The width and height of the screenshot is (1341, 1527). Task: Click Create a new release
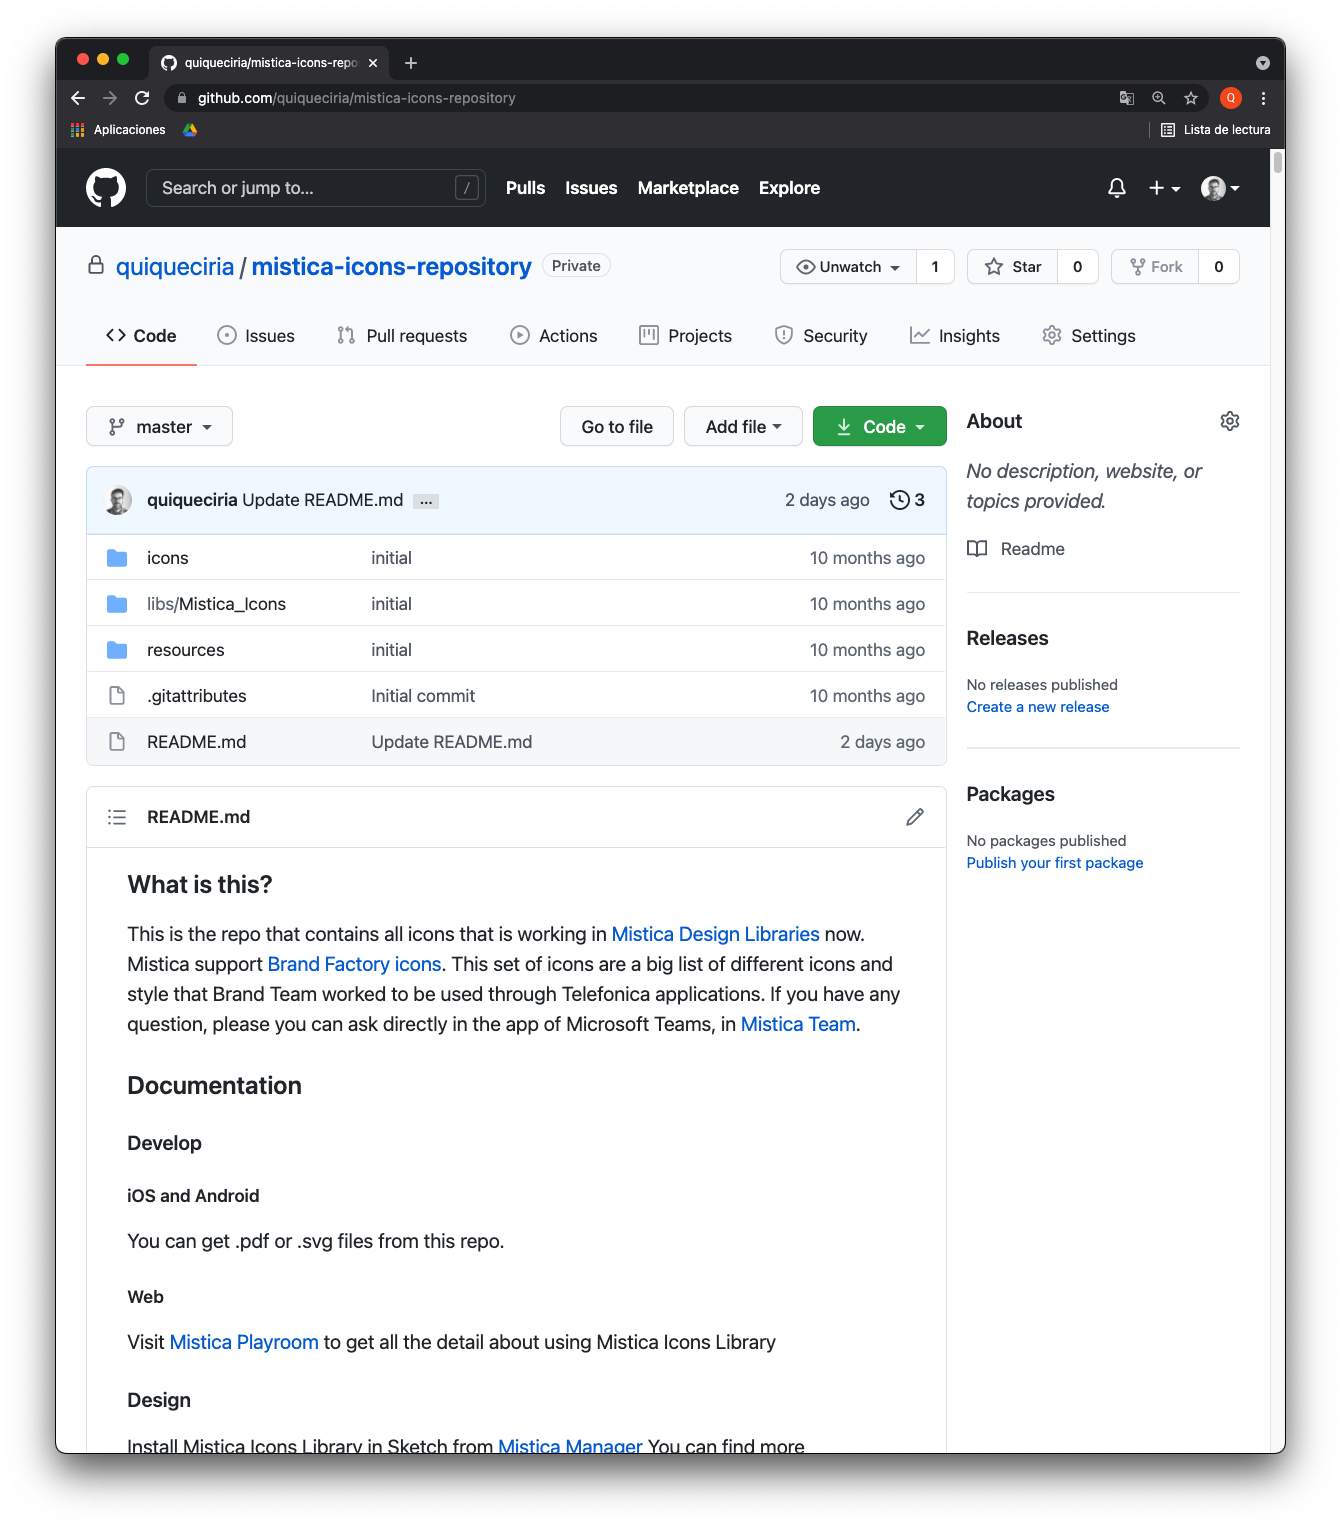1038,707
